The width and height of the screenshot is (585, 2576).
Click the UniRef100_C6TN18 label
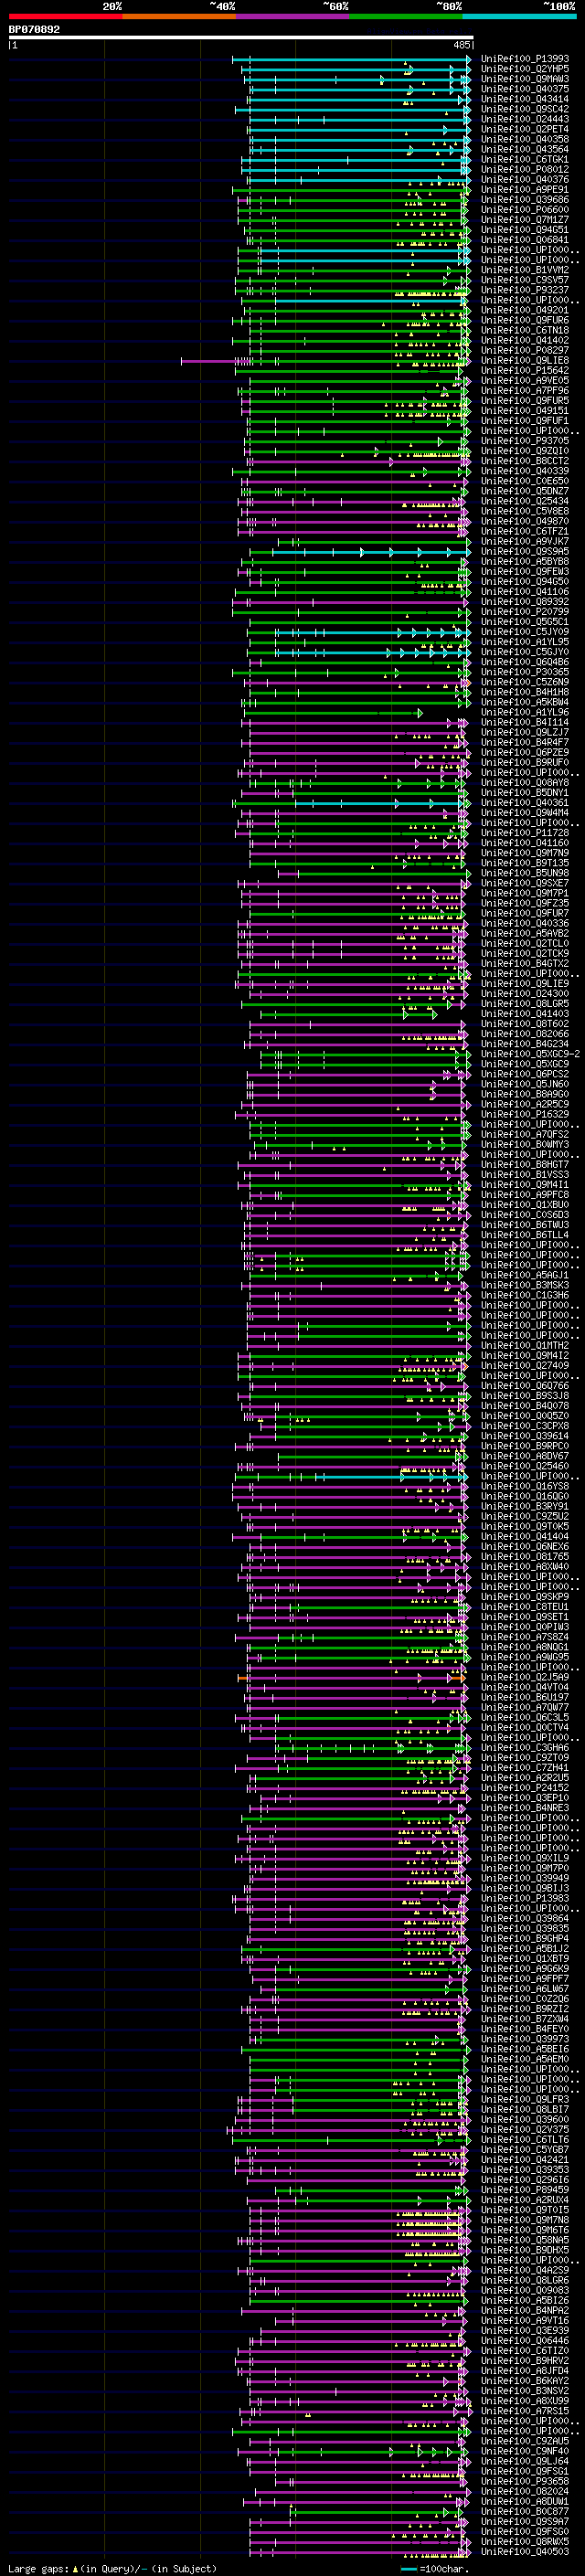[x=525, y=331]
